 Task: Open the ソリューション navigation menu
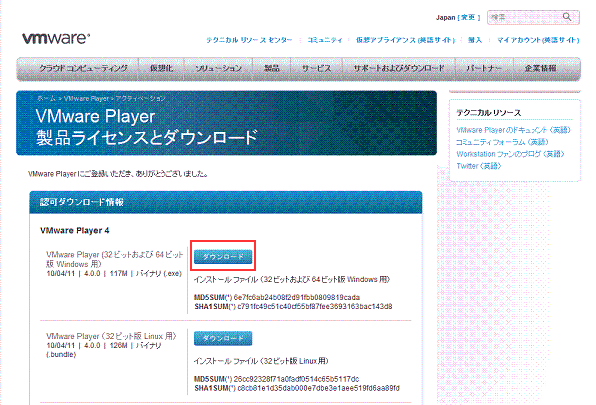pyautogui.click(x=219, y=68)
